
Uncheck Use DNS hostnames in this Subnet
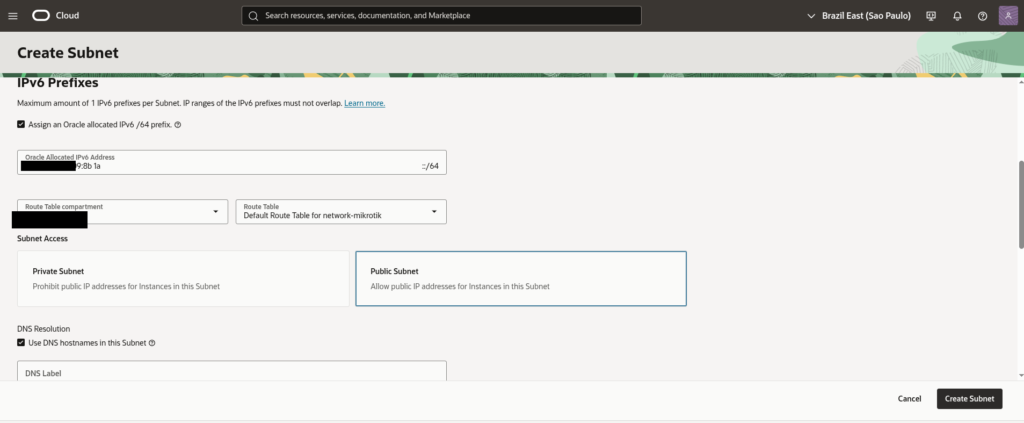click(22, 343)
